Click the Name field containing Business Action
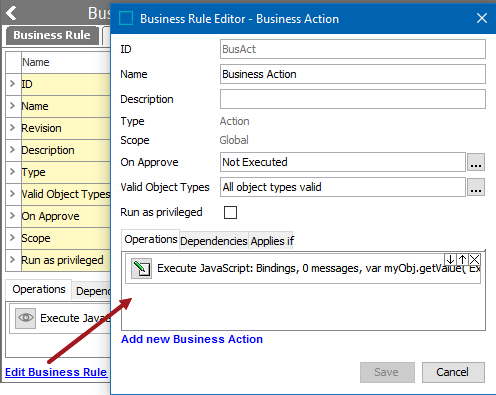496x395 pixels. 353,74
